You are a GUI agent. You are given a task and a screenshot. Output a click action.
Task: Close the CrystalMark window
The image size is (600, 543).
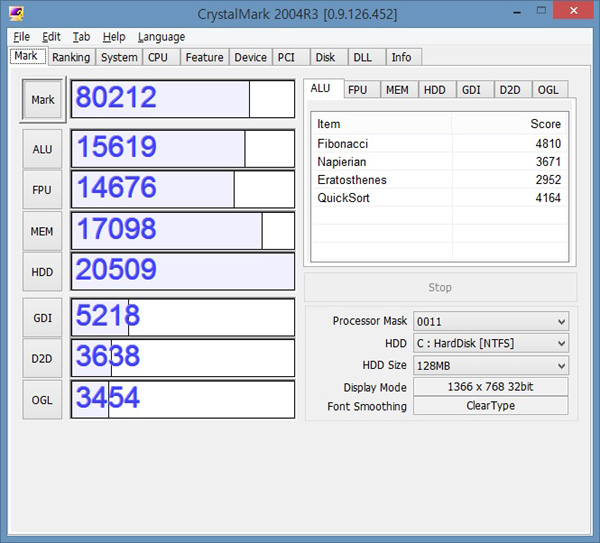tap(574, 11)
